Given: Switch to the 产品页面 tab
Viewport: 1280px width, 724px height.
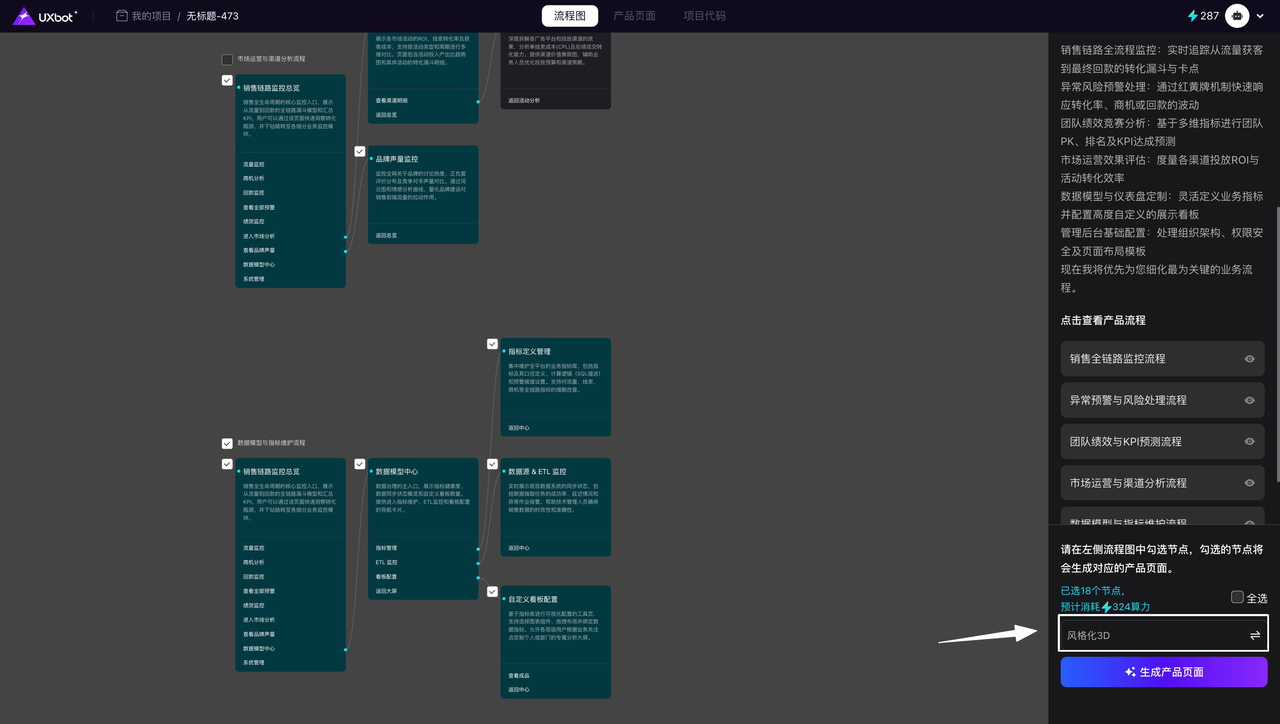Looking at the screenshot, I should tap(634, 16).
